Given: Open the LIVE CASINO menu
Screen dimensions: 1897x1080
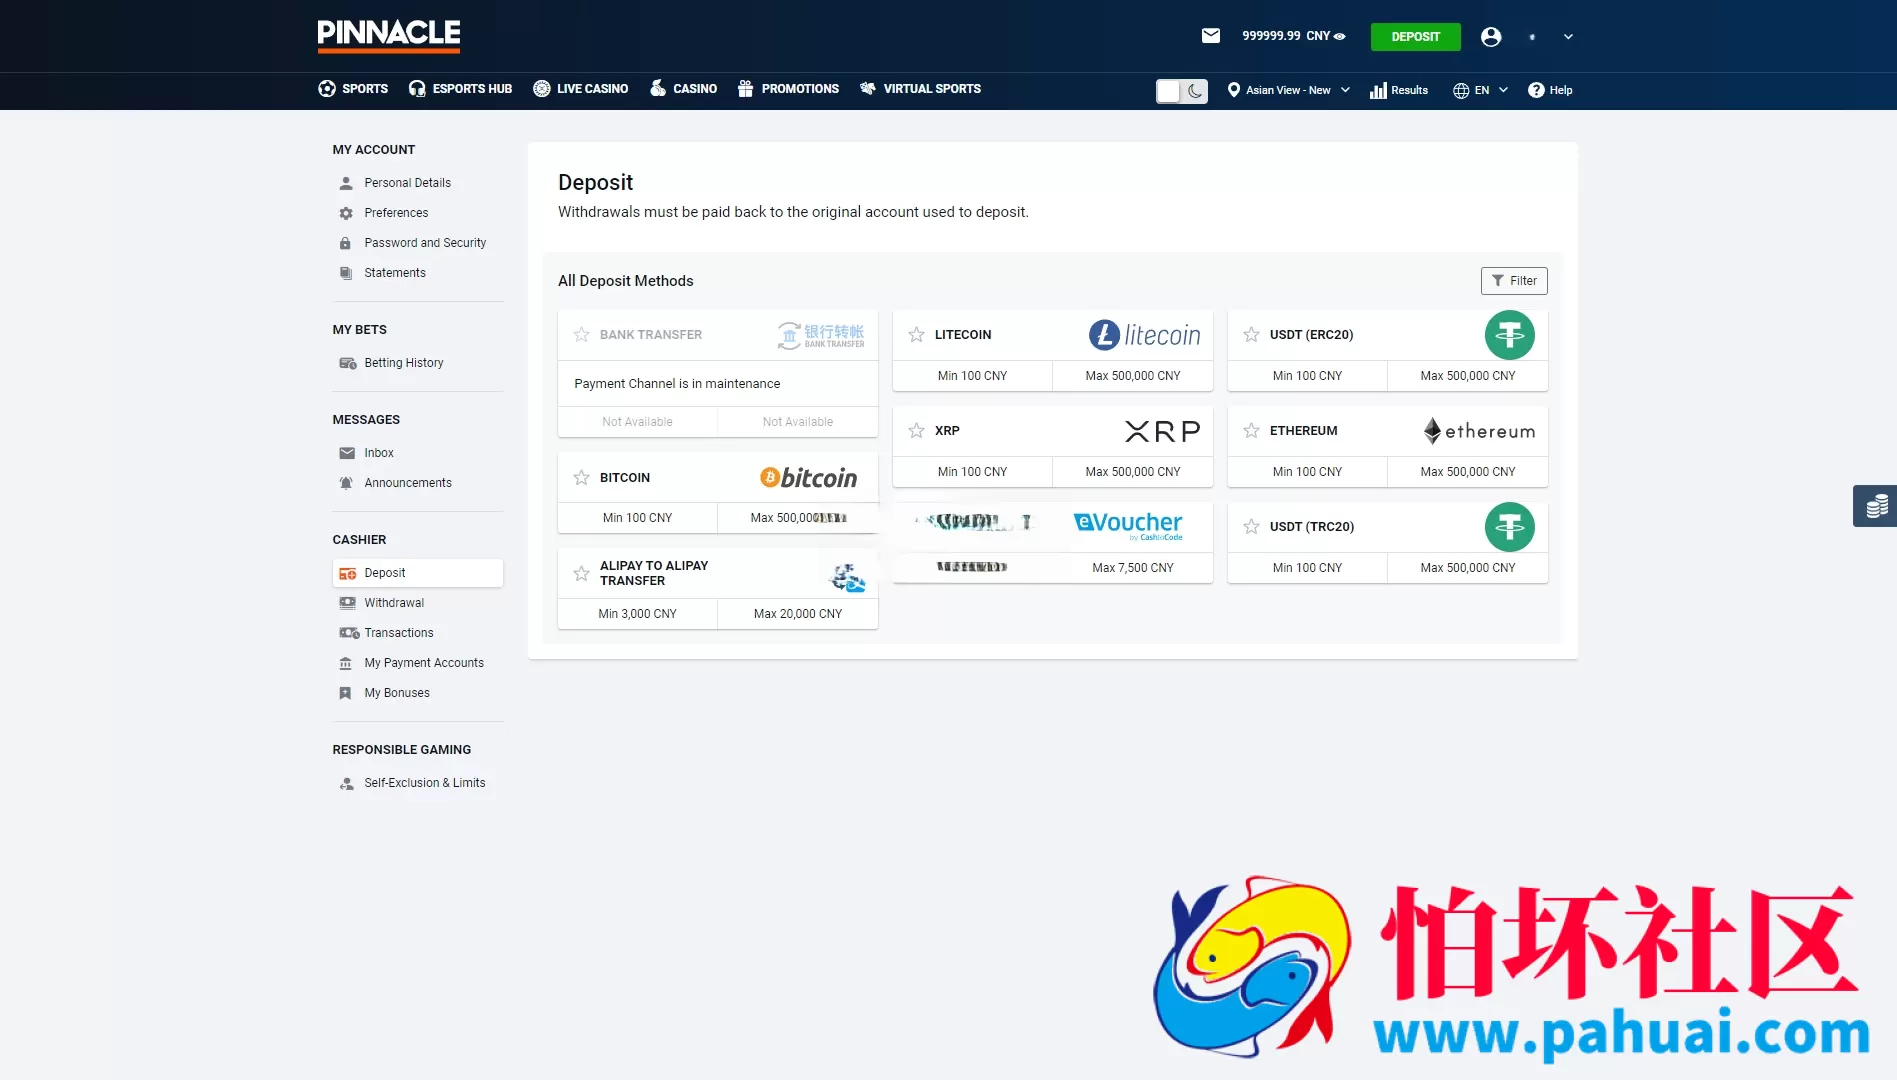Looking at the screenshot, I should pyautogui.click(x=580, y=89).
